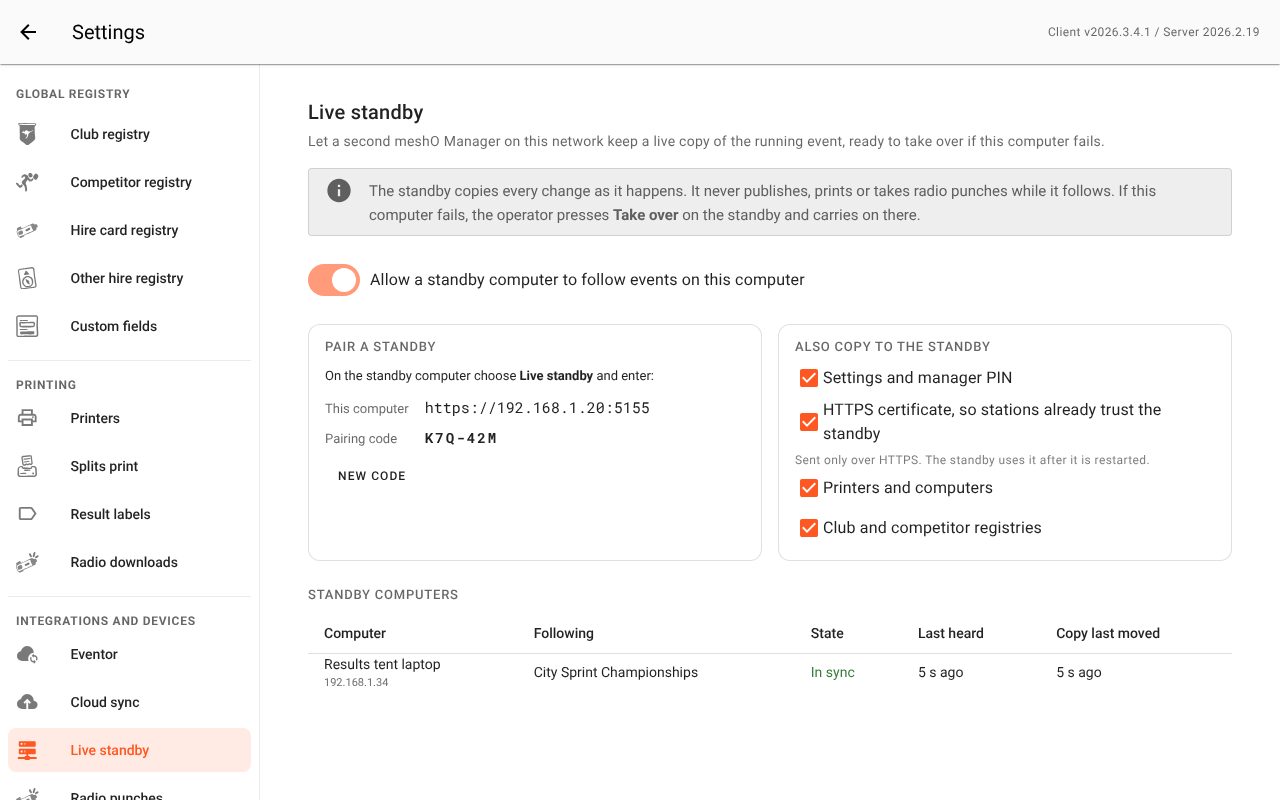Uncheck HTTPS certificate checkbox
This screenshot has width=1280, height=800.
[809, 422]
